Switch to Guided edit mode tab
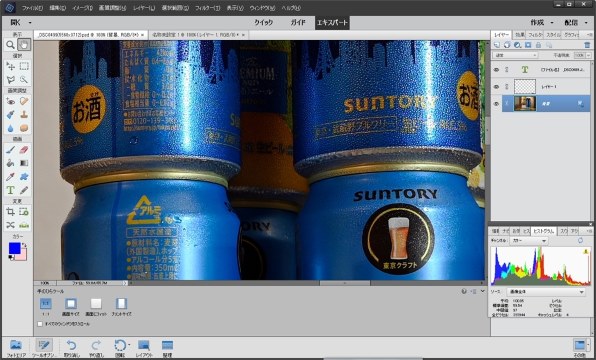 pyautogui.click(x=298, y=23)
